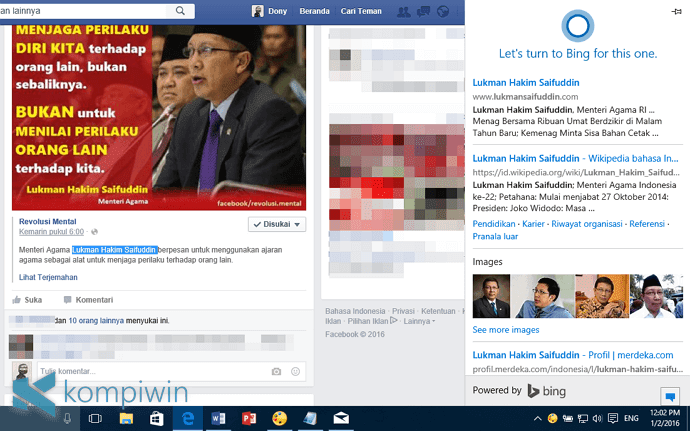Open first Bing image thumbnail, man in suit
Viewport: 690px width, 431px height.
coord(491,296)
